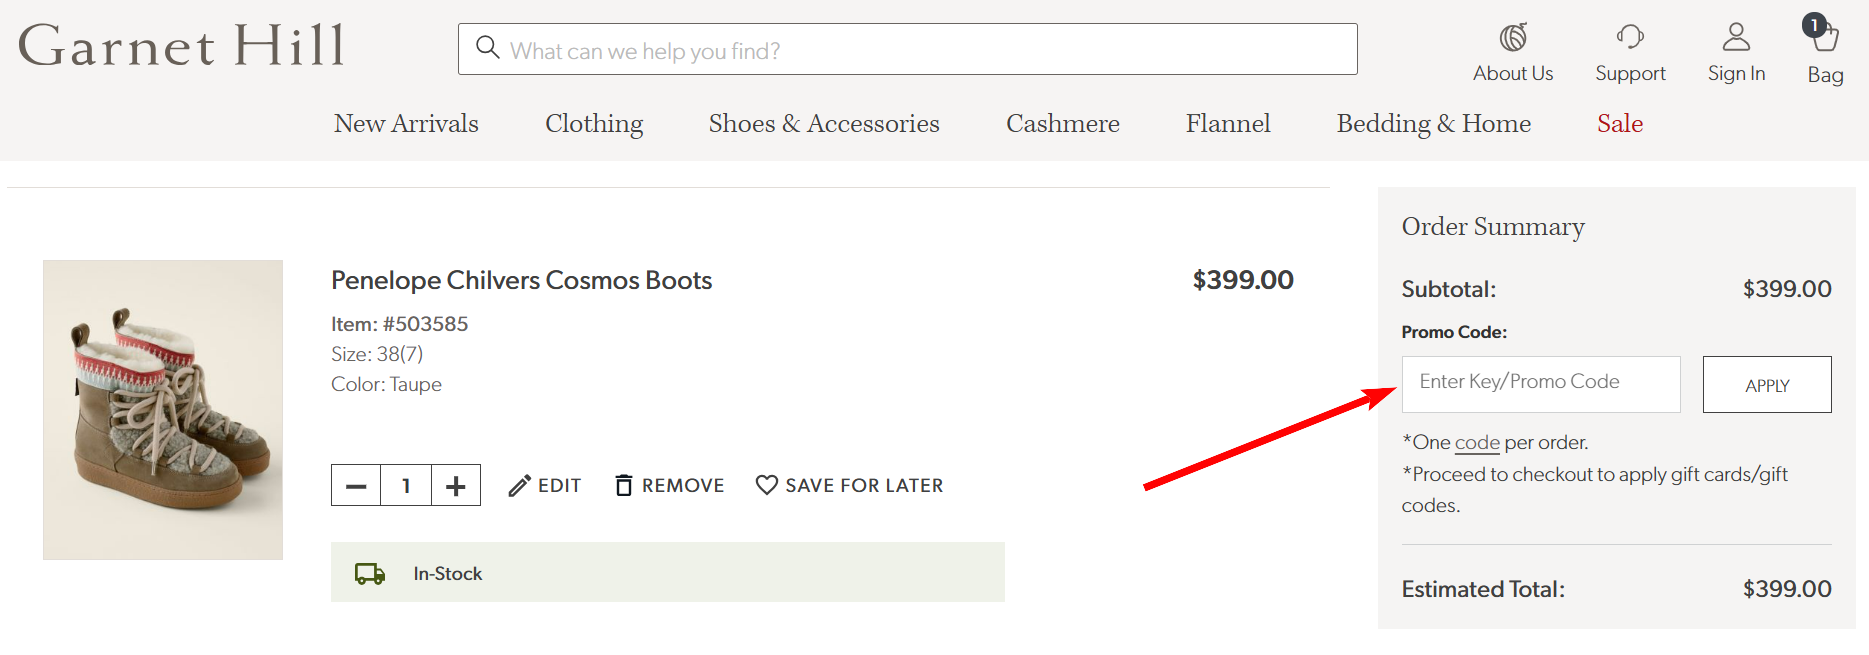Follow the 'code' link under promo
The height and width of the screenshot is (655, 1869).
[x=1477, y=443]
